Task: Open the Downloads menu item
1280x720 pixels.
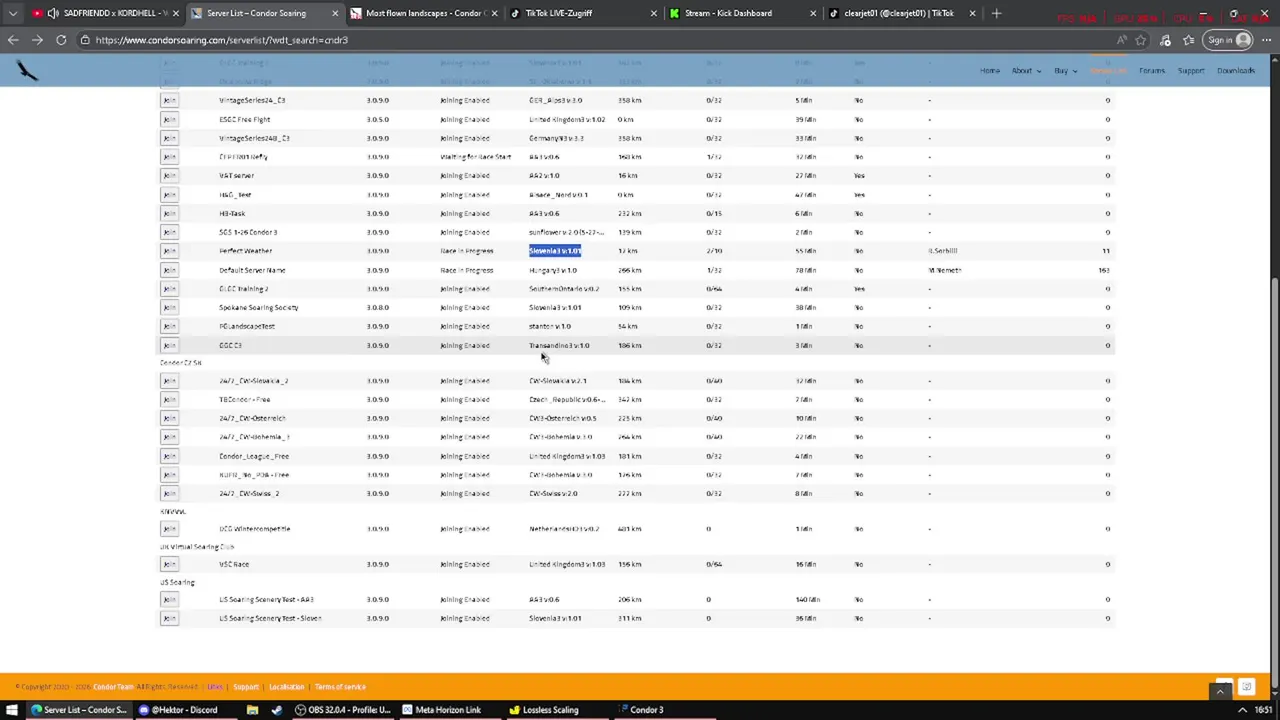Action: (x=1236, y=71)
